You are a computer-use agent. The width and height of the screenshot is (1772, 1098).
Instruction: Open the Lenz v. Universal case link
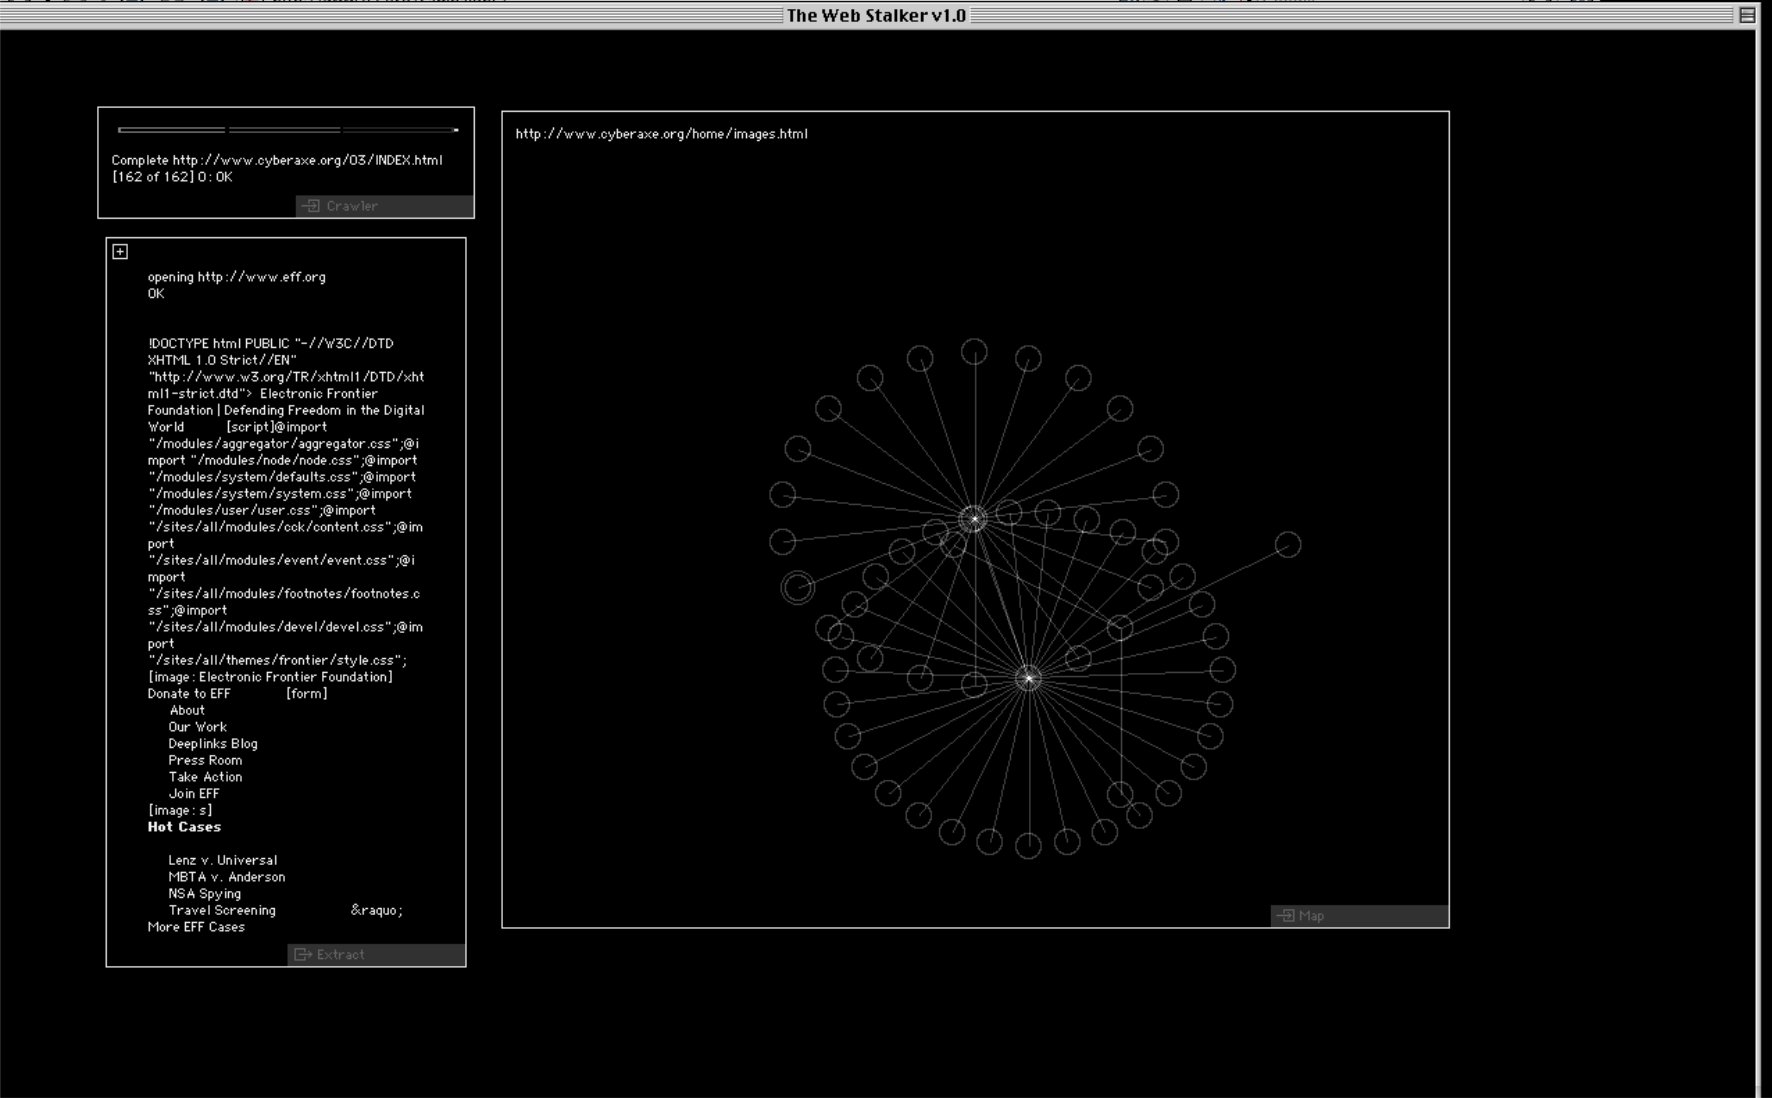pyautogui.click(x=222, y=861)
